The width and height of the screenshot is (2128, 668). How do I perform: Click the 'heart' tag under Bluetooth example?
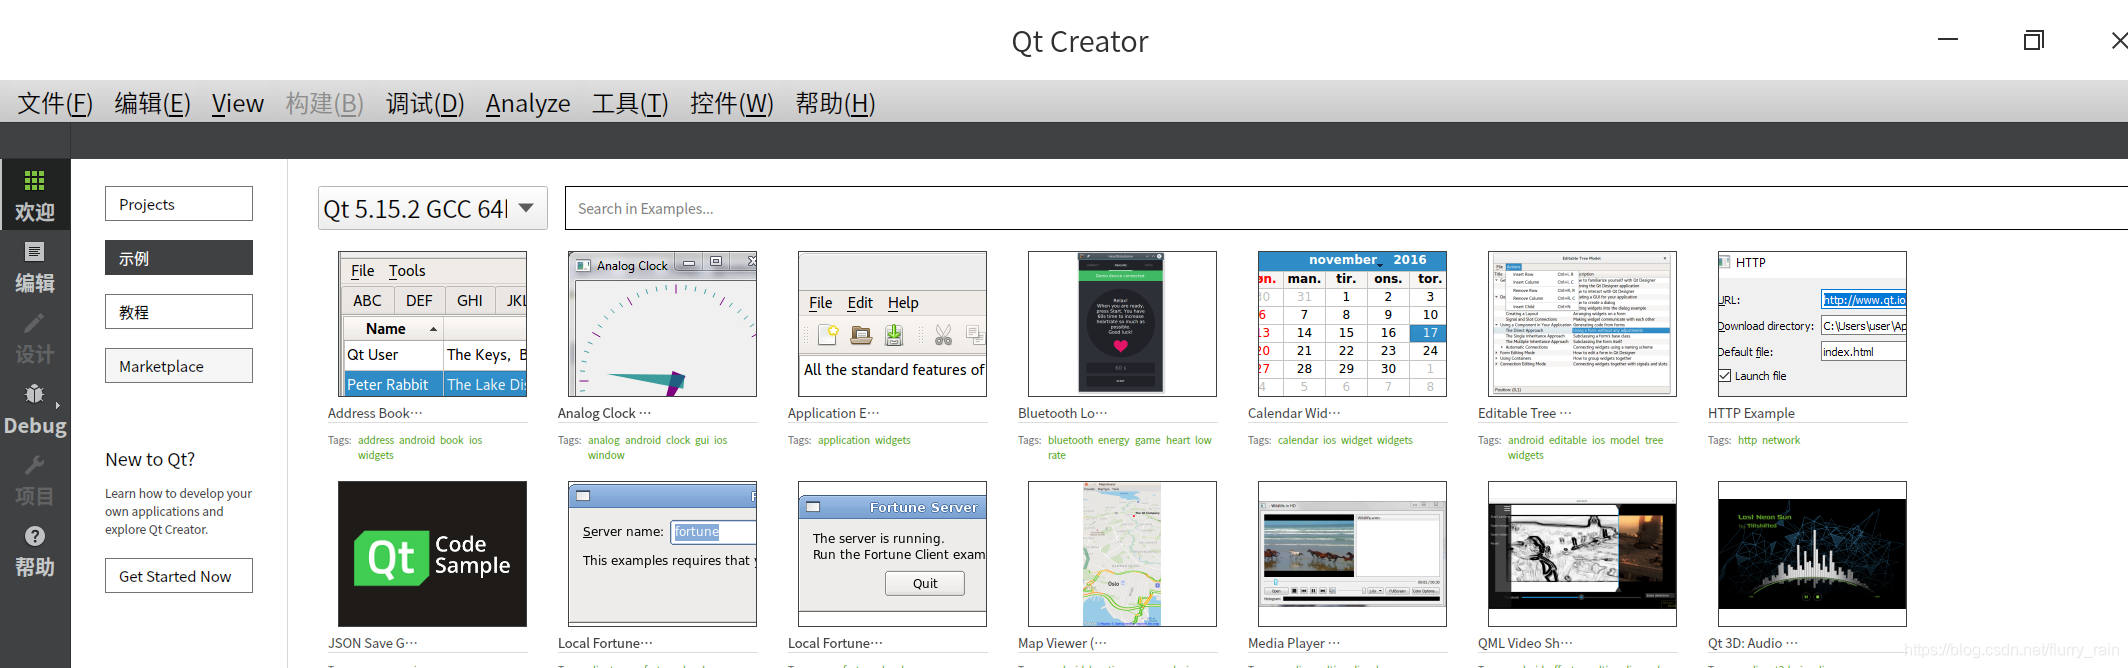click(x=1178, y=440)
